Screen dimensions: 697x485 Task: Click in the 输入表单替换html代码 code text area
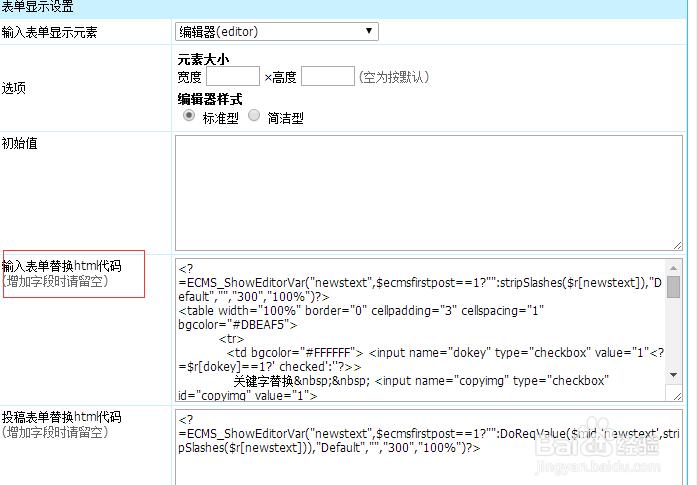[420, 330]
